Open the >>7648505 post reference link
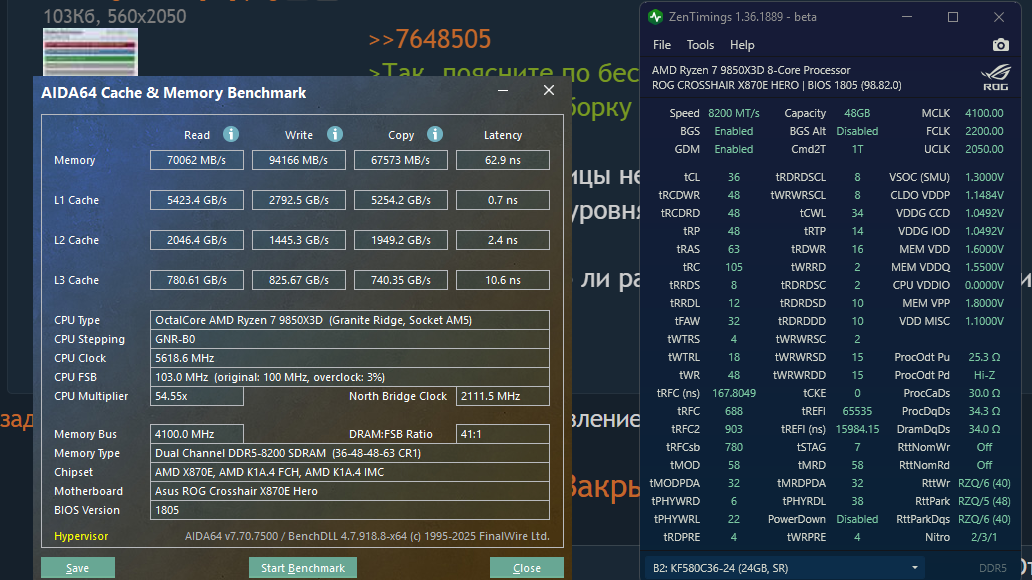 430,40
